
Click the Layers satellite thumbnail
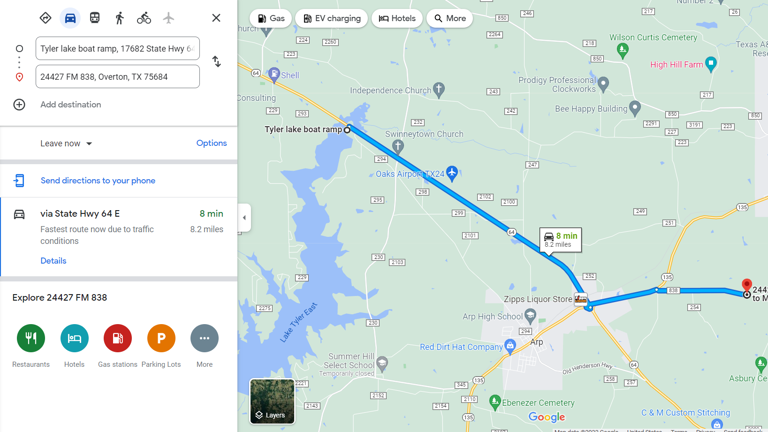coord(272,401)
